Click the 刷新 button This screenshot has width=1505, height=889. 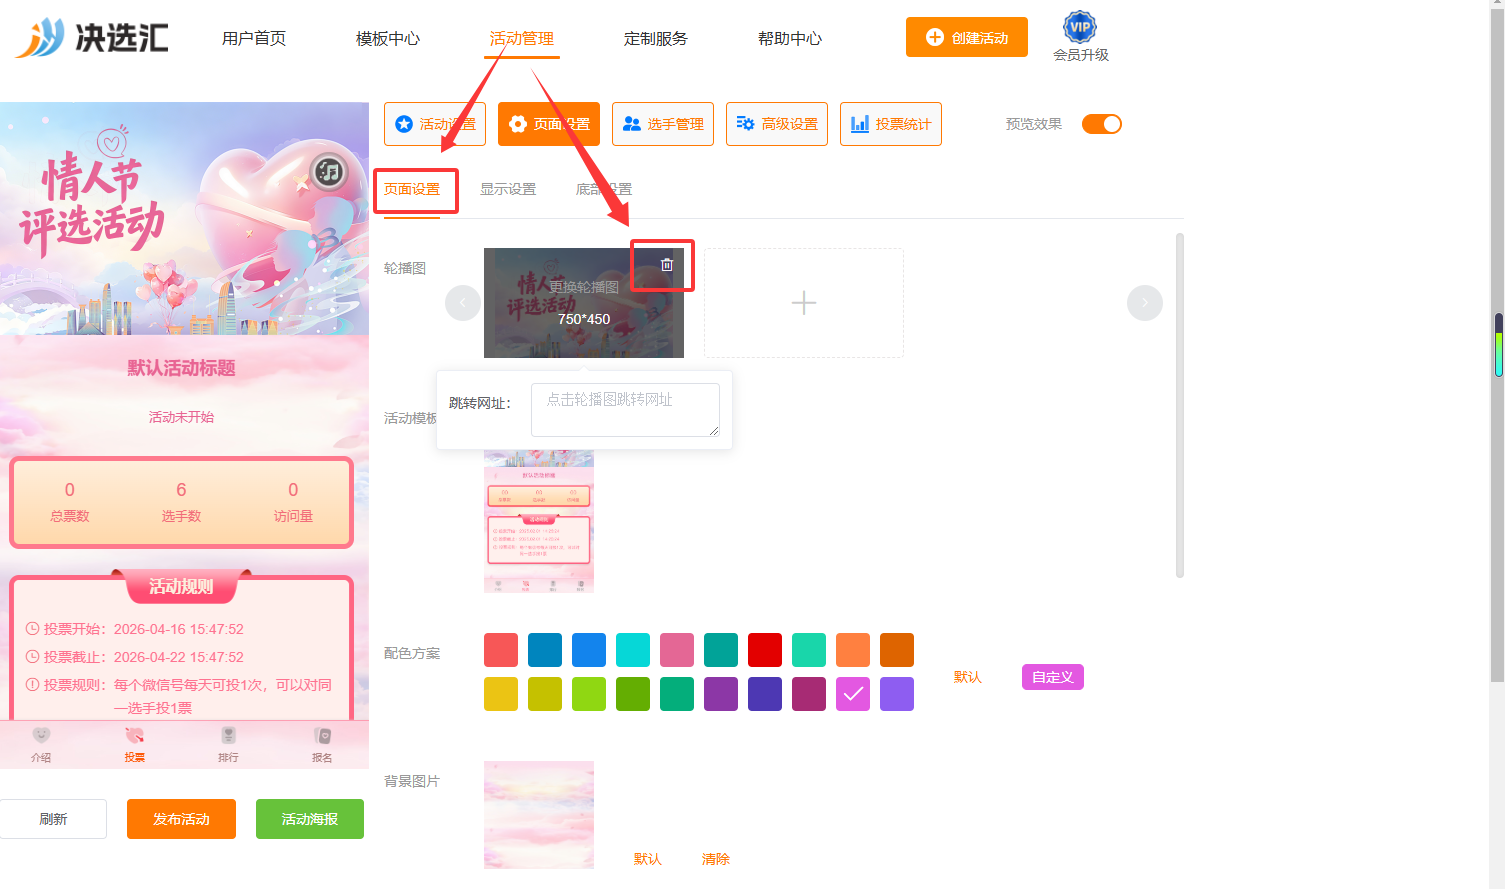tap(53, 819)
